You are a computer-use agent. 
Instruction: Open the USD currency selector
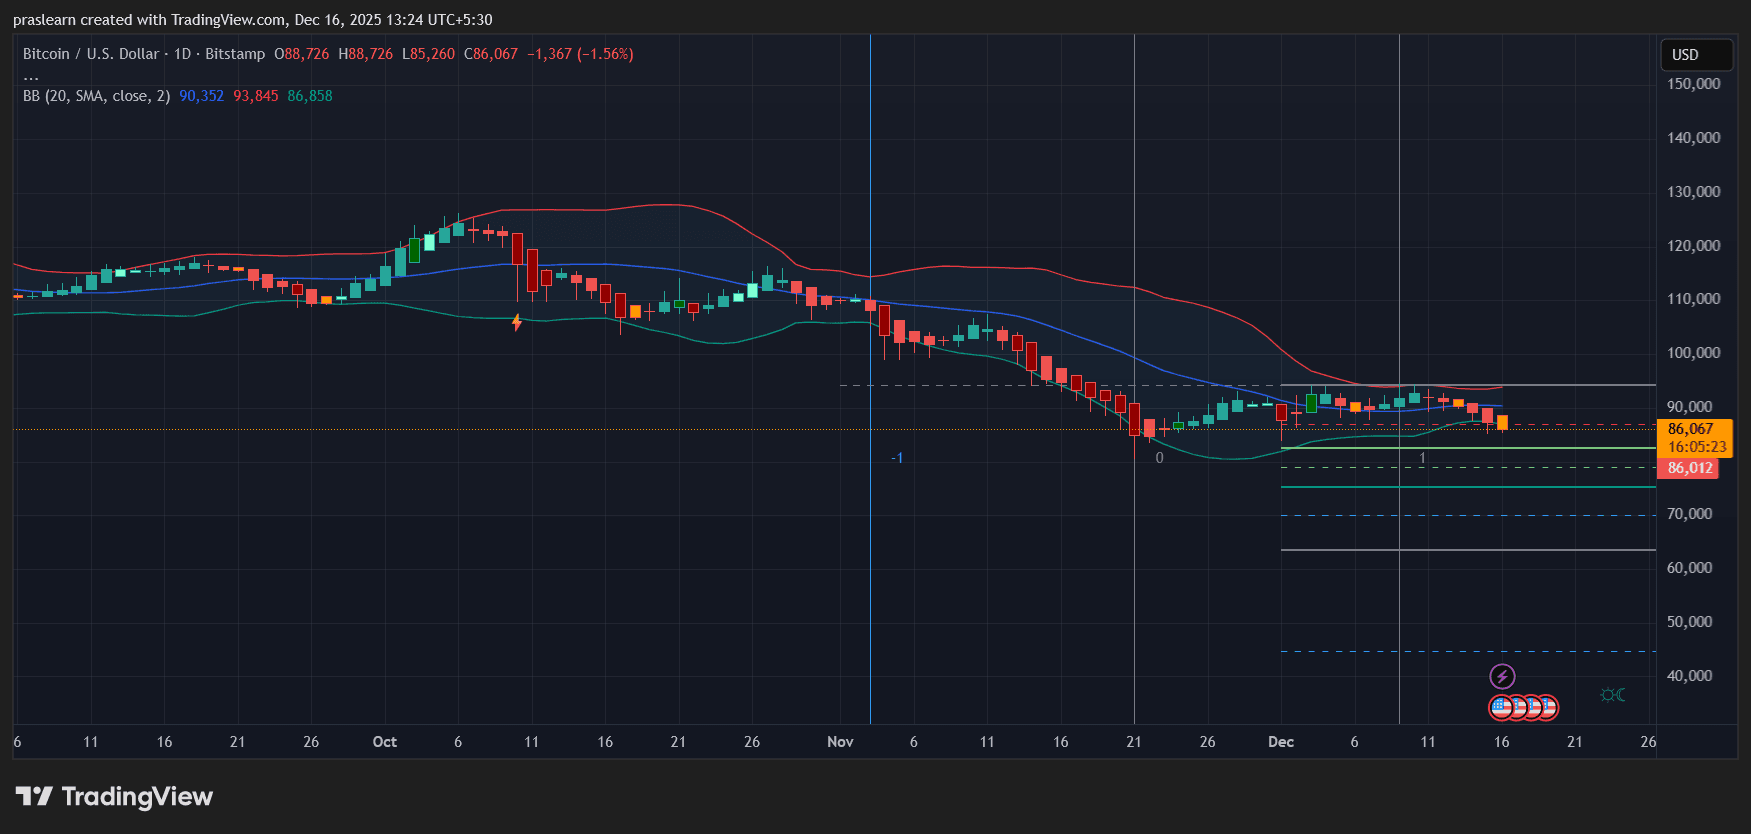[1696, 55]
